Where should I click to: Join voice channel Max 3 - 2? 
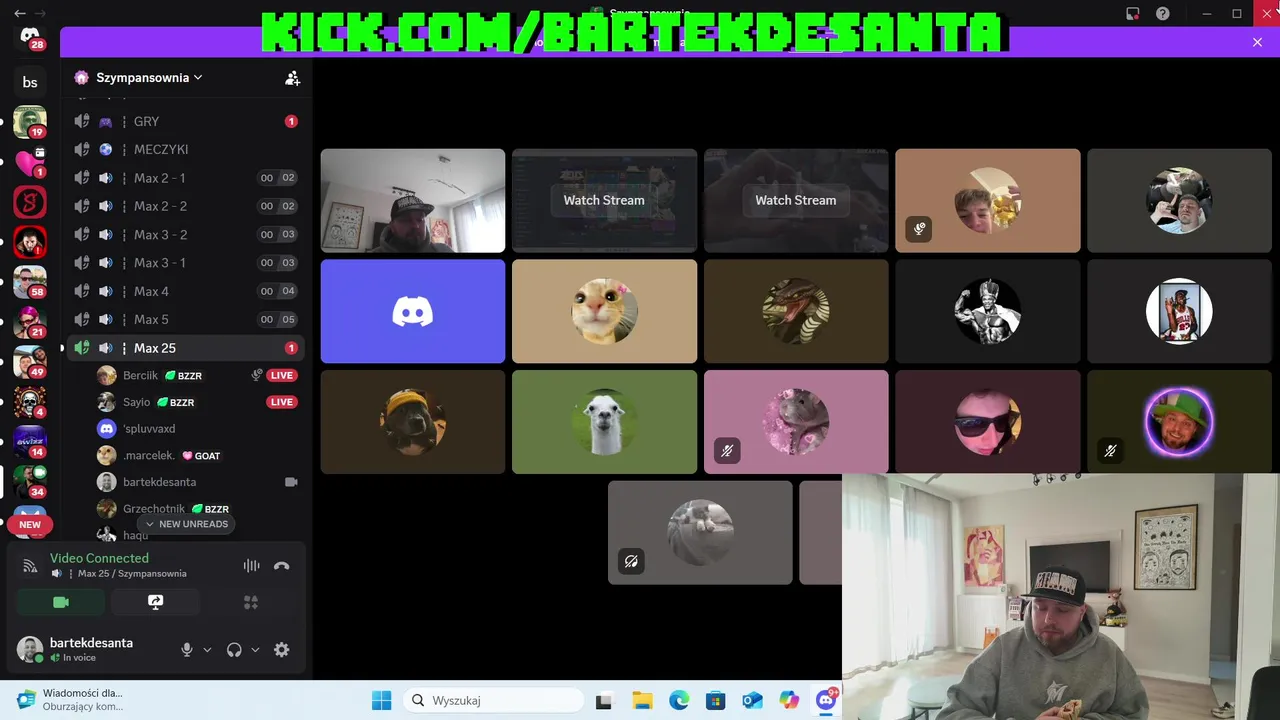coord(185,234)
